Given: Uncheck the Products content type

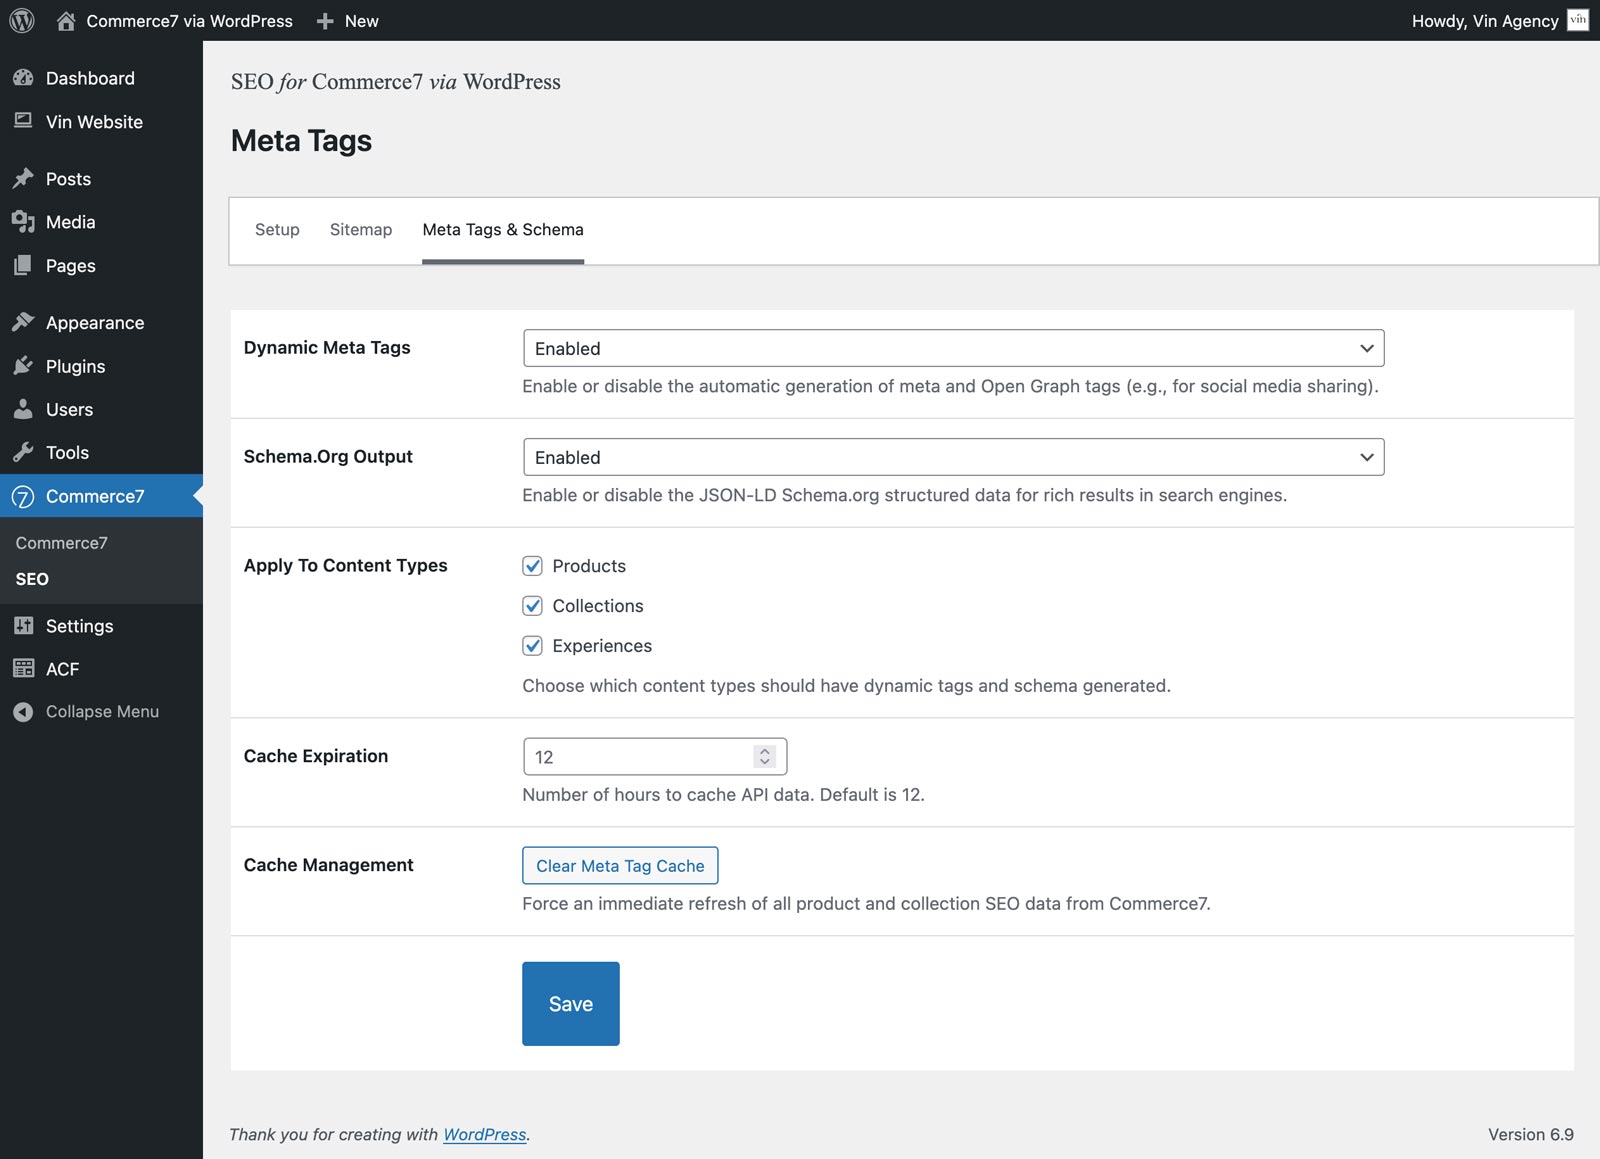Looking at the screenshot, I should [x=533, y=566].
